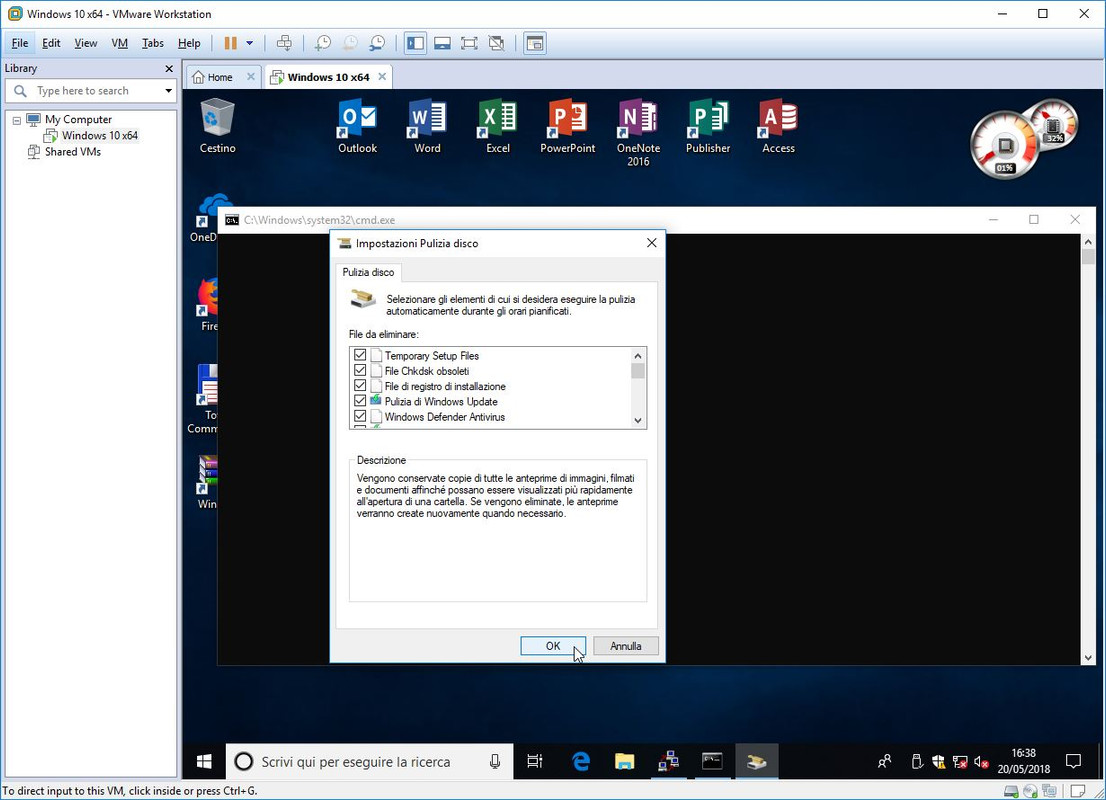Click the Cortana microphone icon

pos(495,761)
